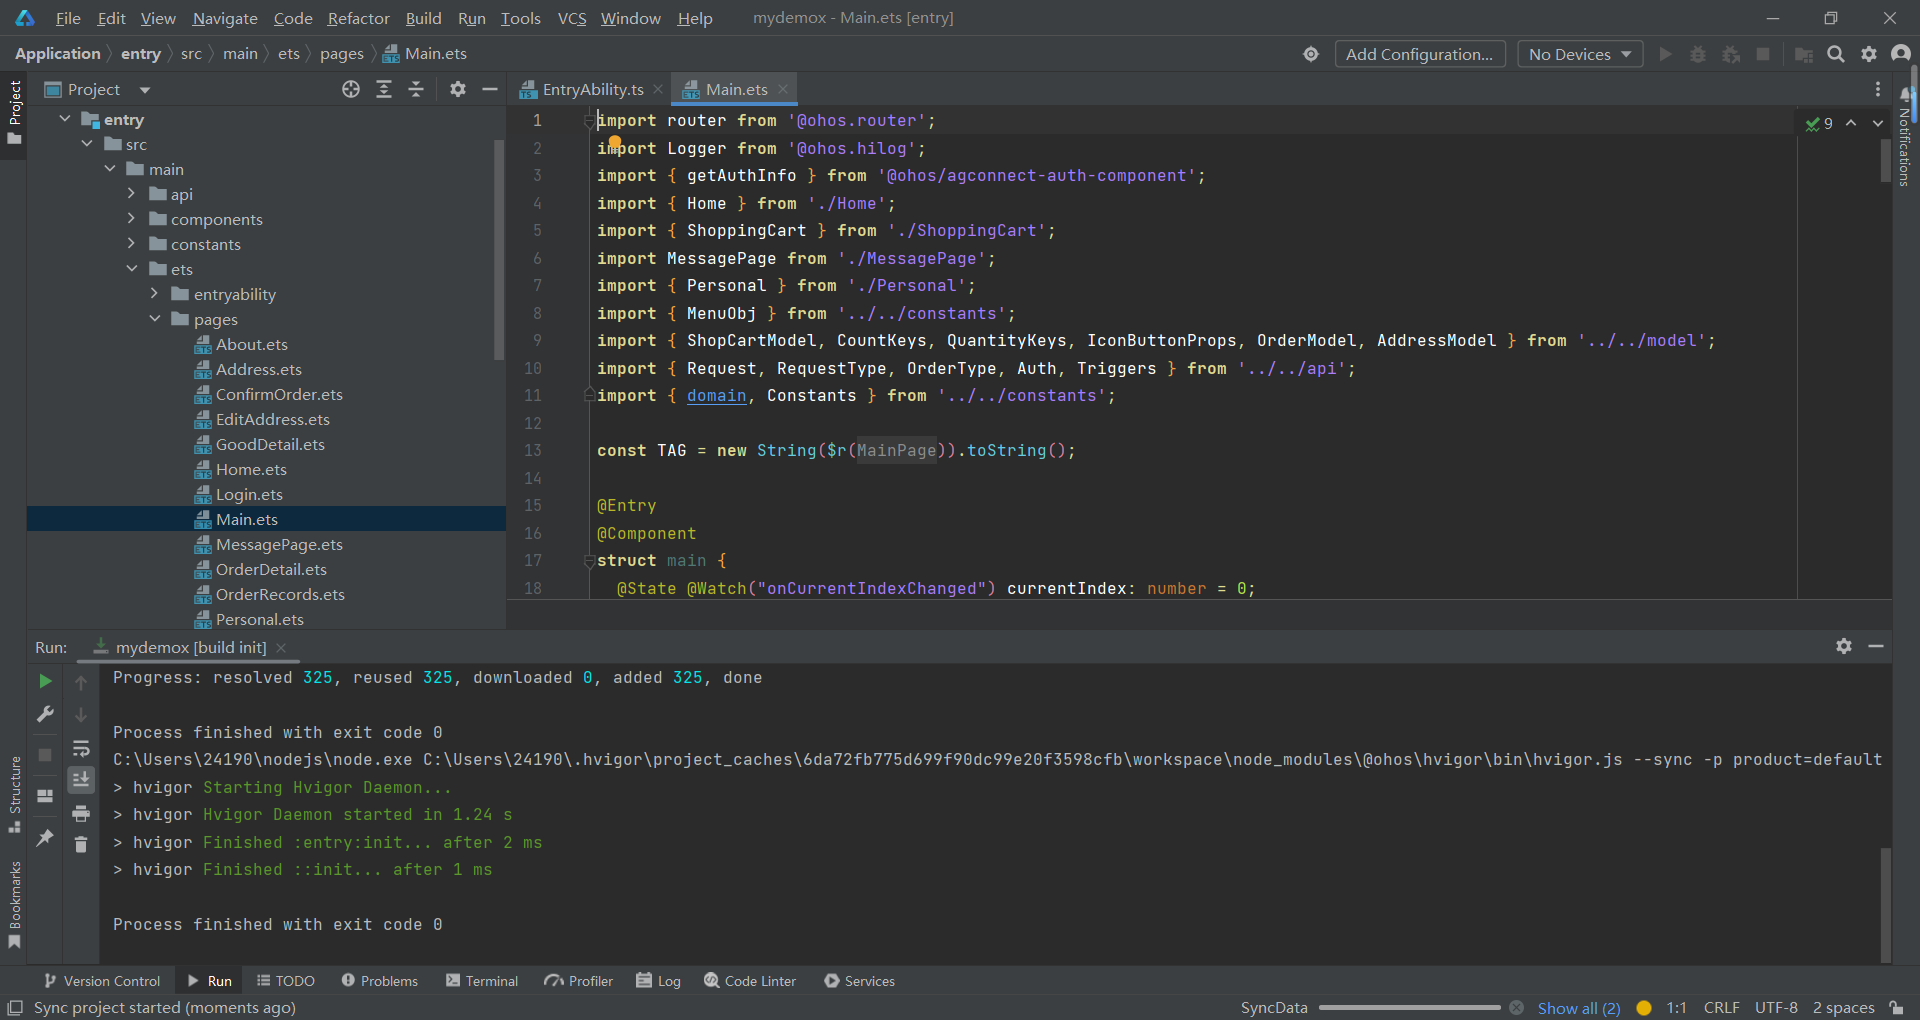Click the read-only lock icon in status bar
1920x1020 pixels.
[1896, 1007]
